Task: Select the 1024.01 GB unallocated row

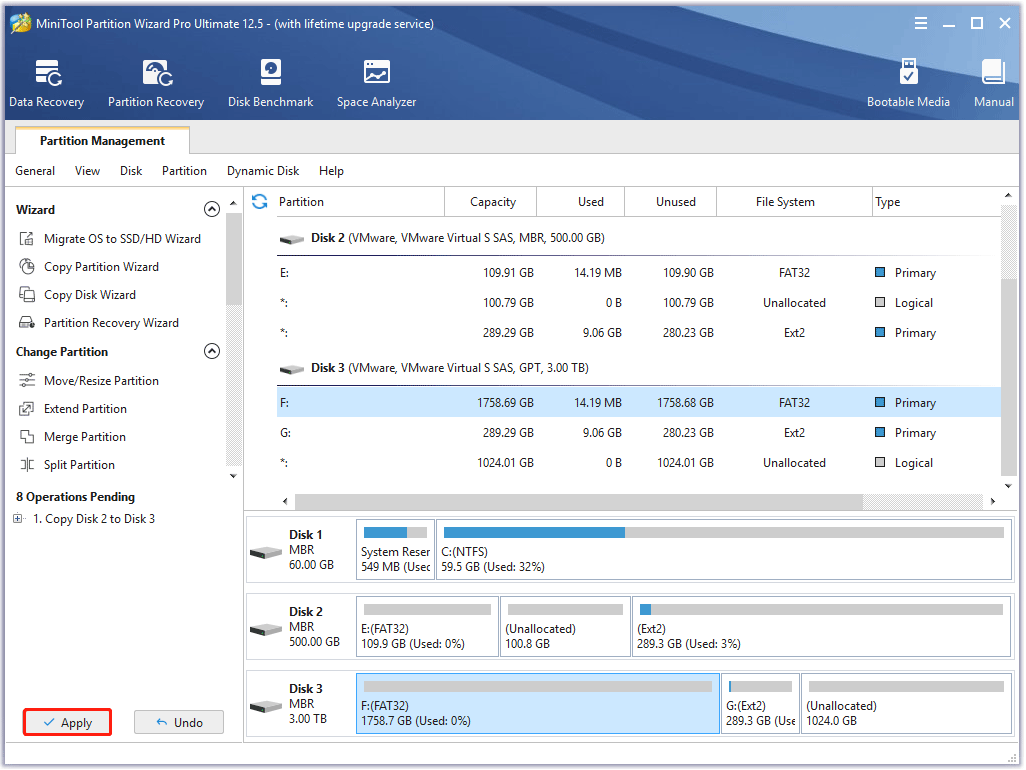Action: click(x=639, y=463)
